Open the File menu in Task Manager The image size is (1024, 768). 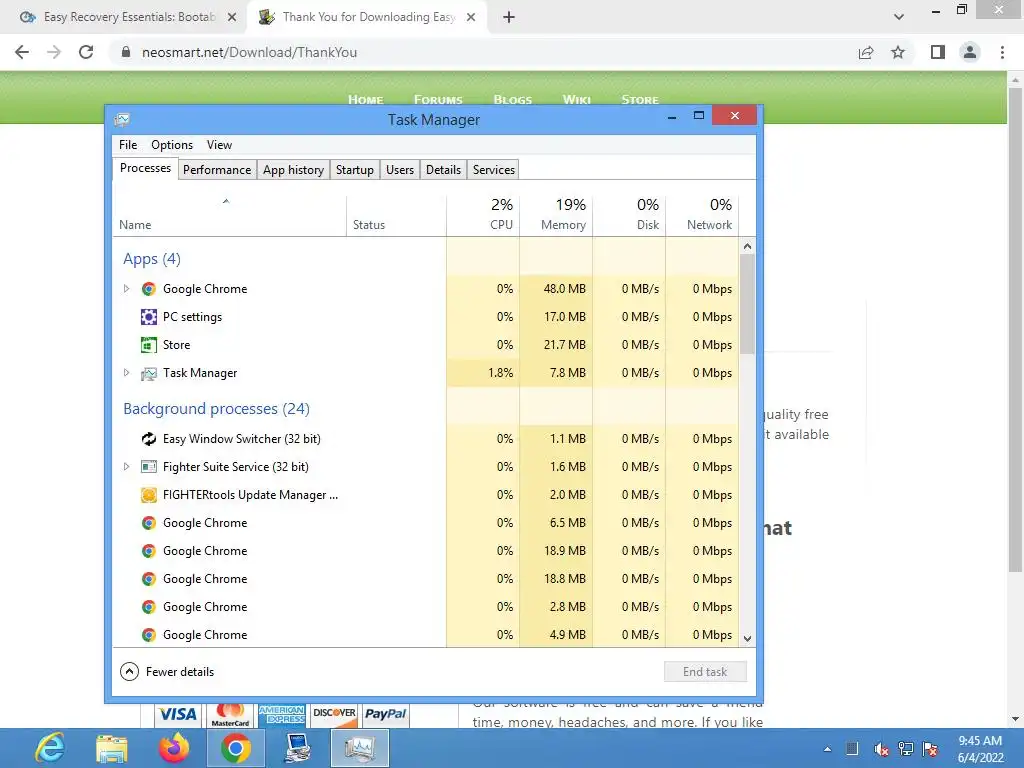(128, 145)
